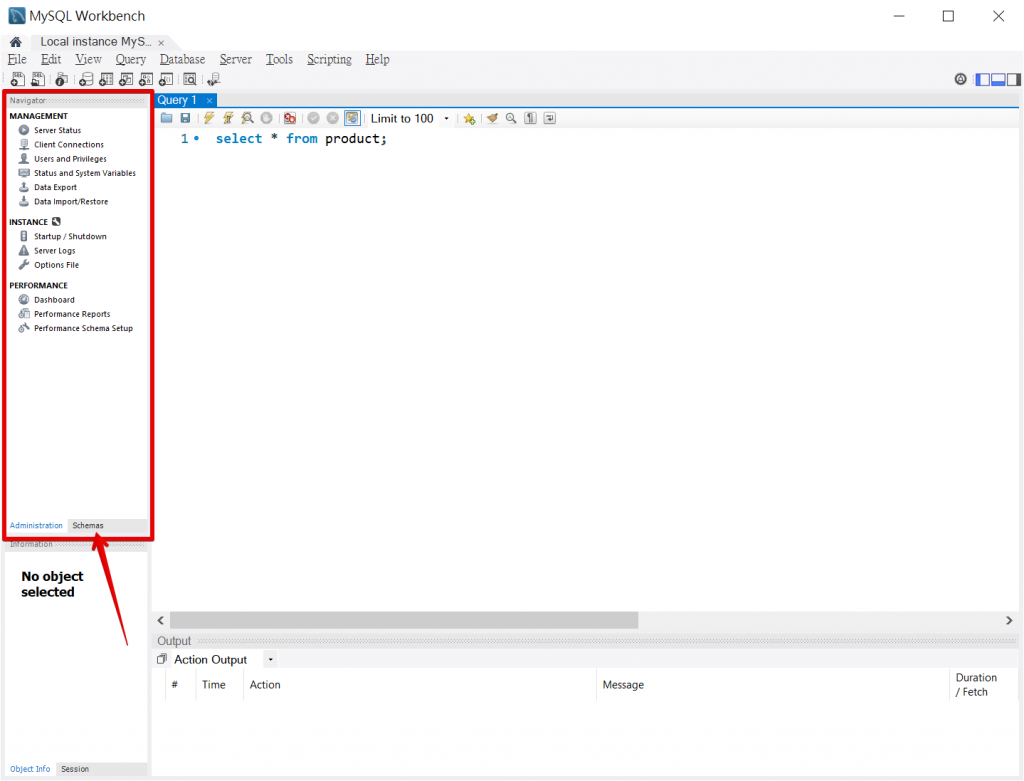
Task: Close Local instance connection tab
Action: (161, 43)
